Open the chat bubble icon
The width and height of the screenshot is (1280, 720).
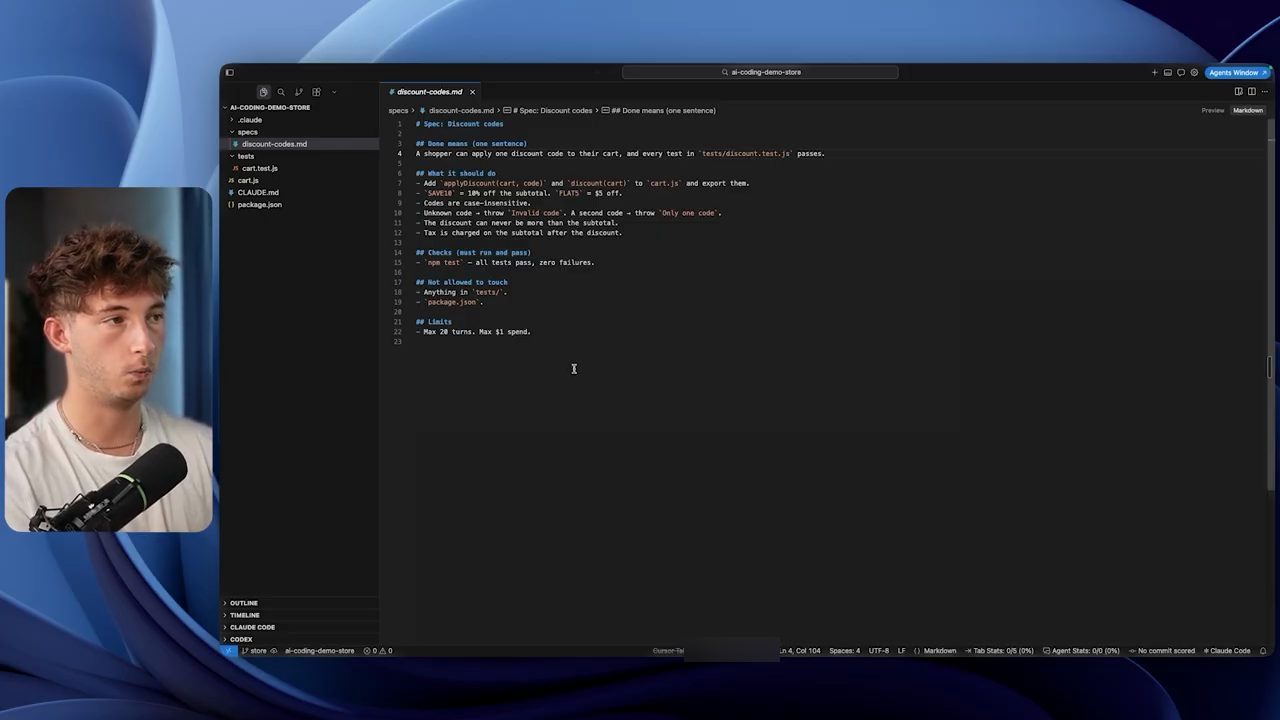(x=1181, y=72)
